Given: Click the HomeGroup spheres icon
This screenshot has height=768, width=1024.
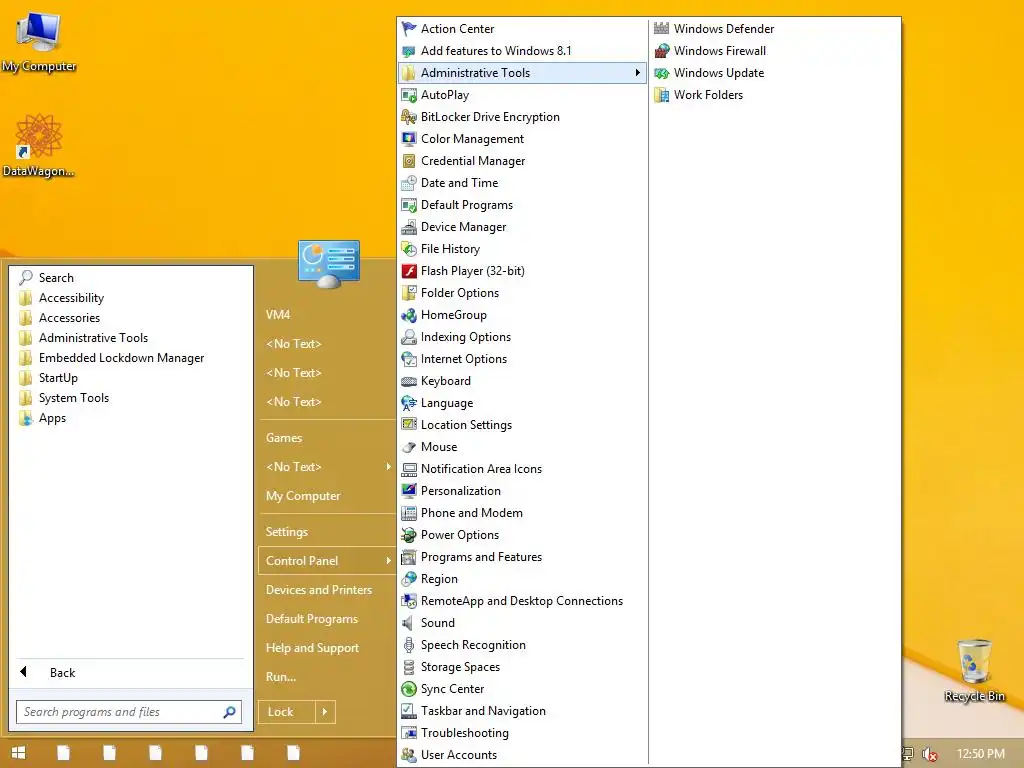Looking at the screenshot, I should 409,315.
